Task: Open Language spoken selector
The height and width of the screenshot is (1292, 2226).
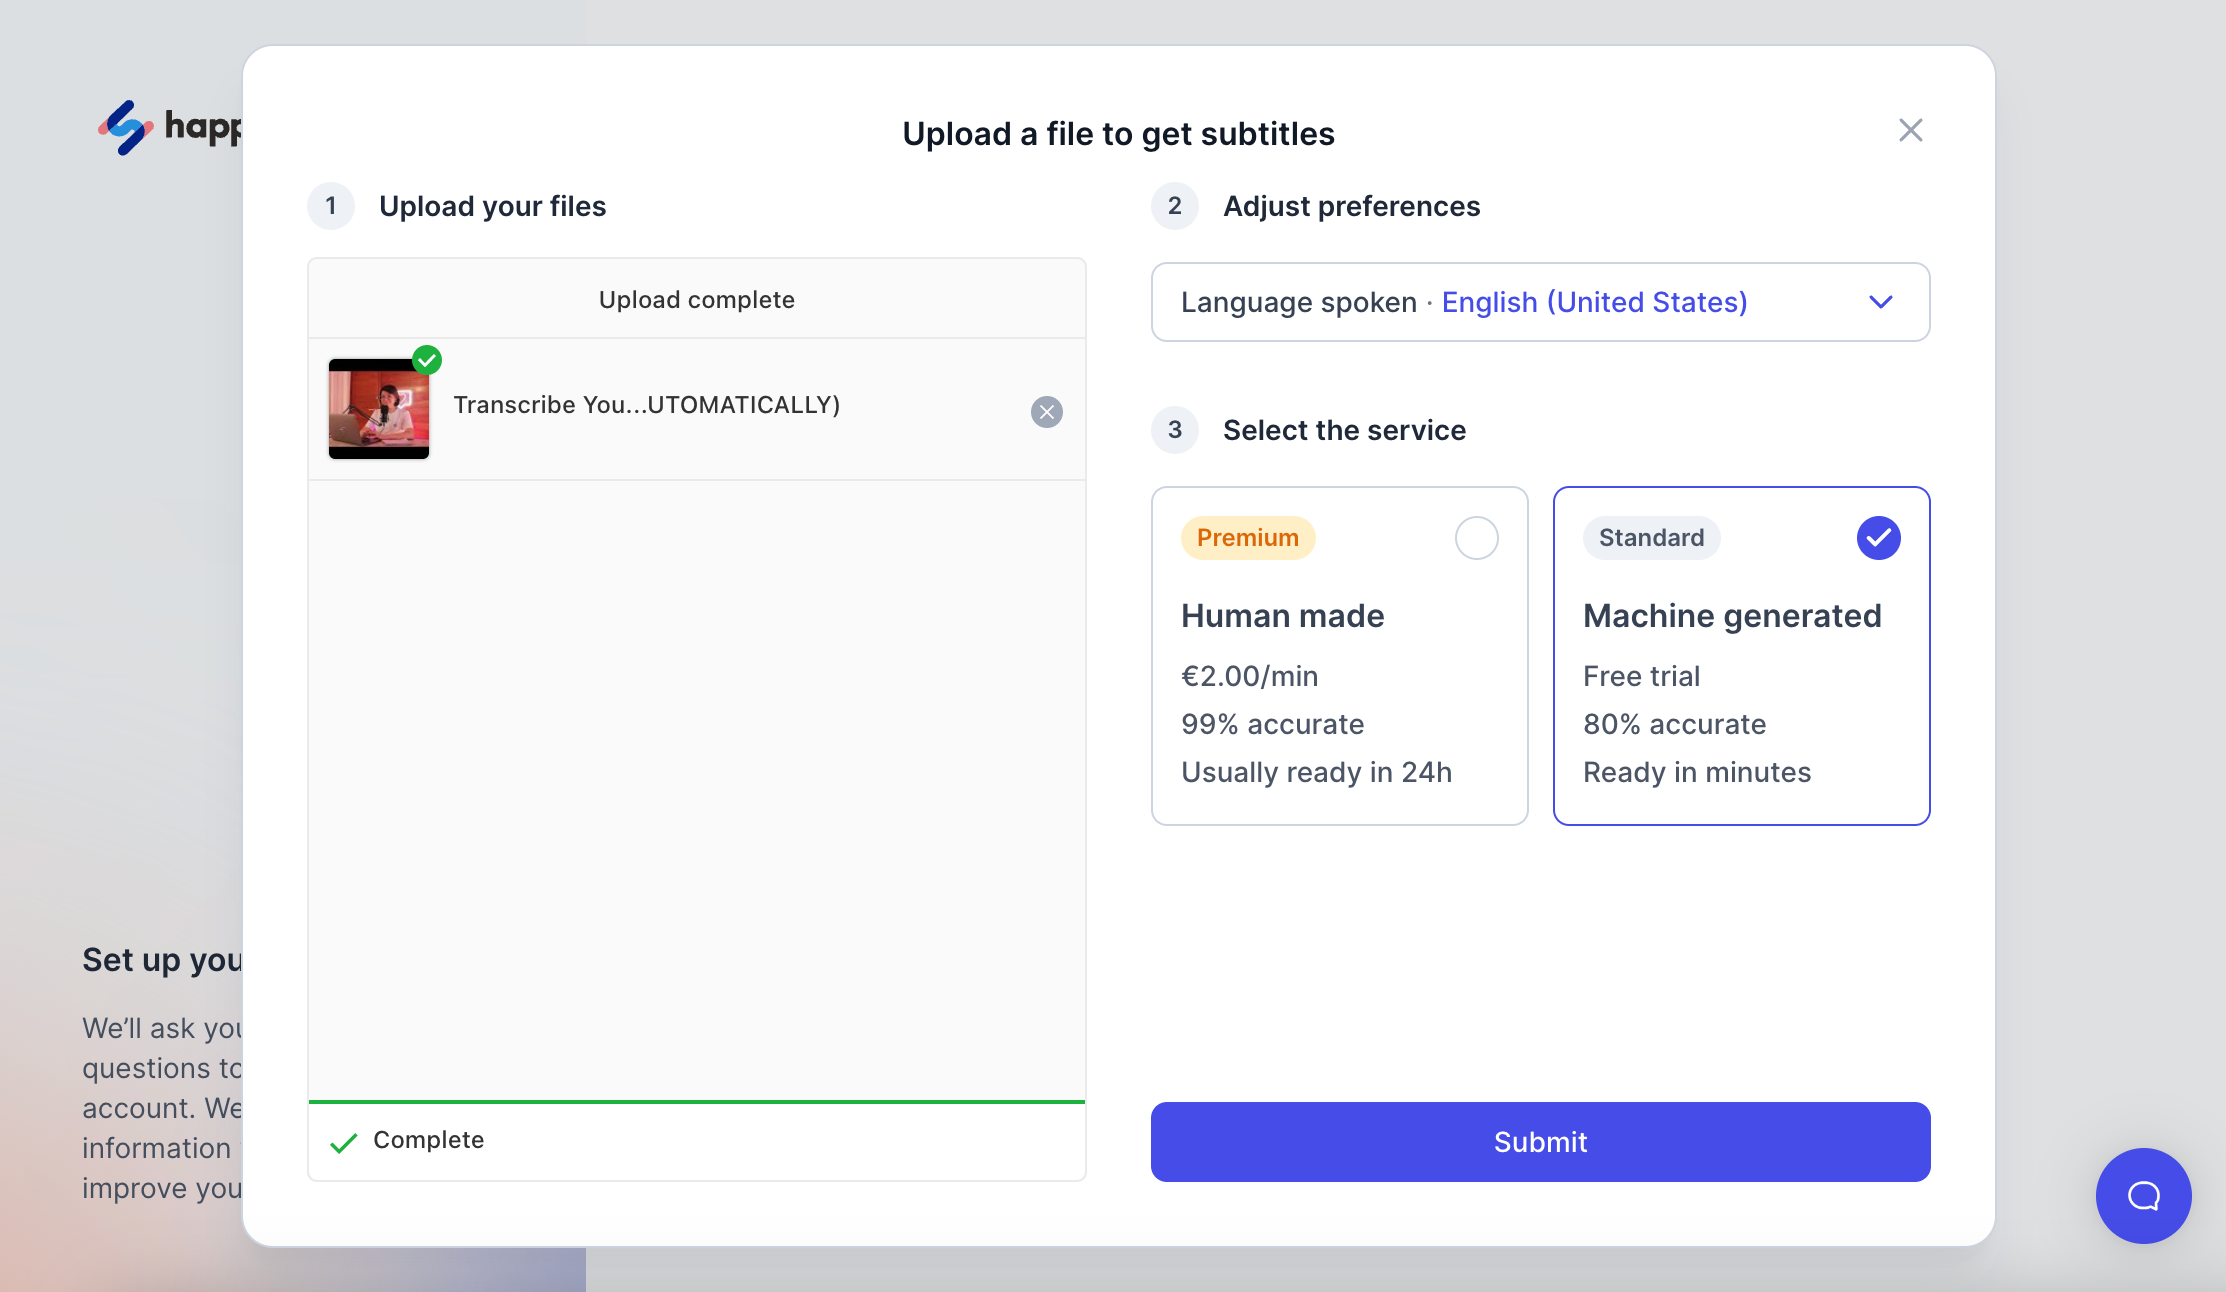Action: [x=1298, y=302]
